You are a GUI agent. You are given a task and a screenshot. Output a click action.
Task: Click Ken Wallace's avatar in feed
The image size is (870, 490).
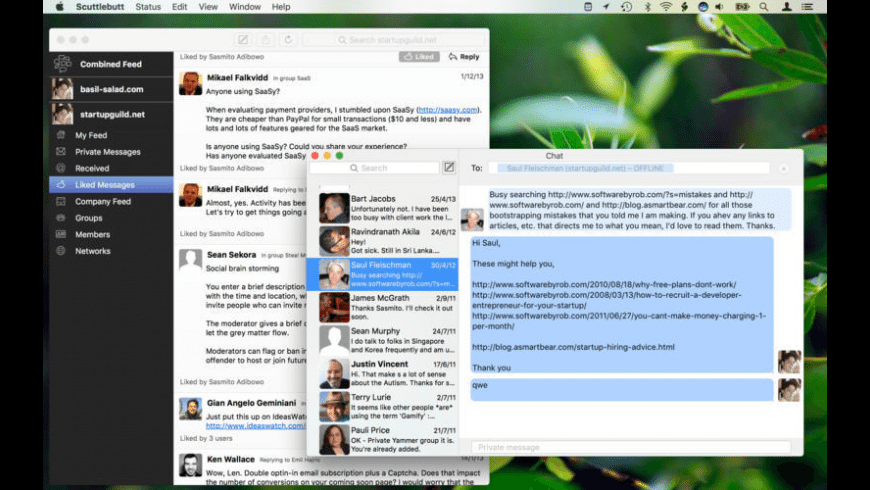190,466
